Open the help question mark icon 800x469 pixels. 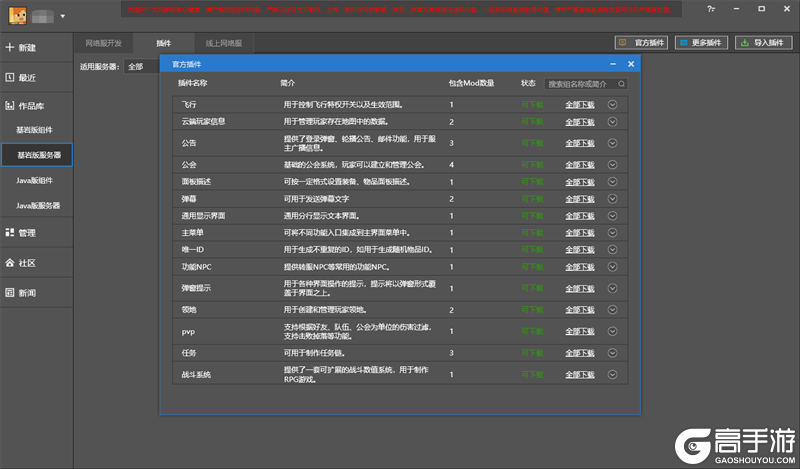pyautogui.click(x=711, y=9)
